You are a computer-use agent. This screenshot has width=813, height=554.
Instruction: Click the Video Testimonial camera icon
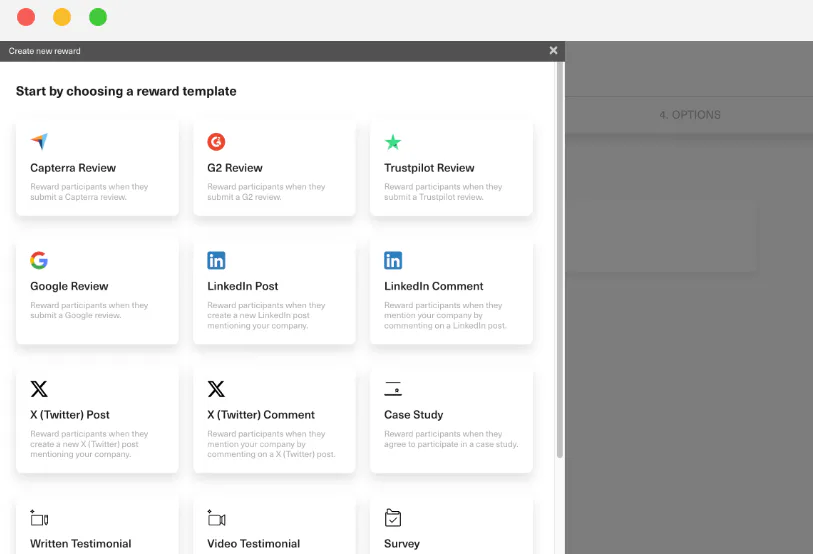point(216,518)
